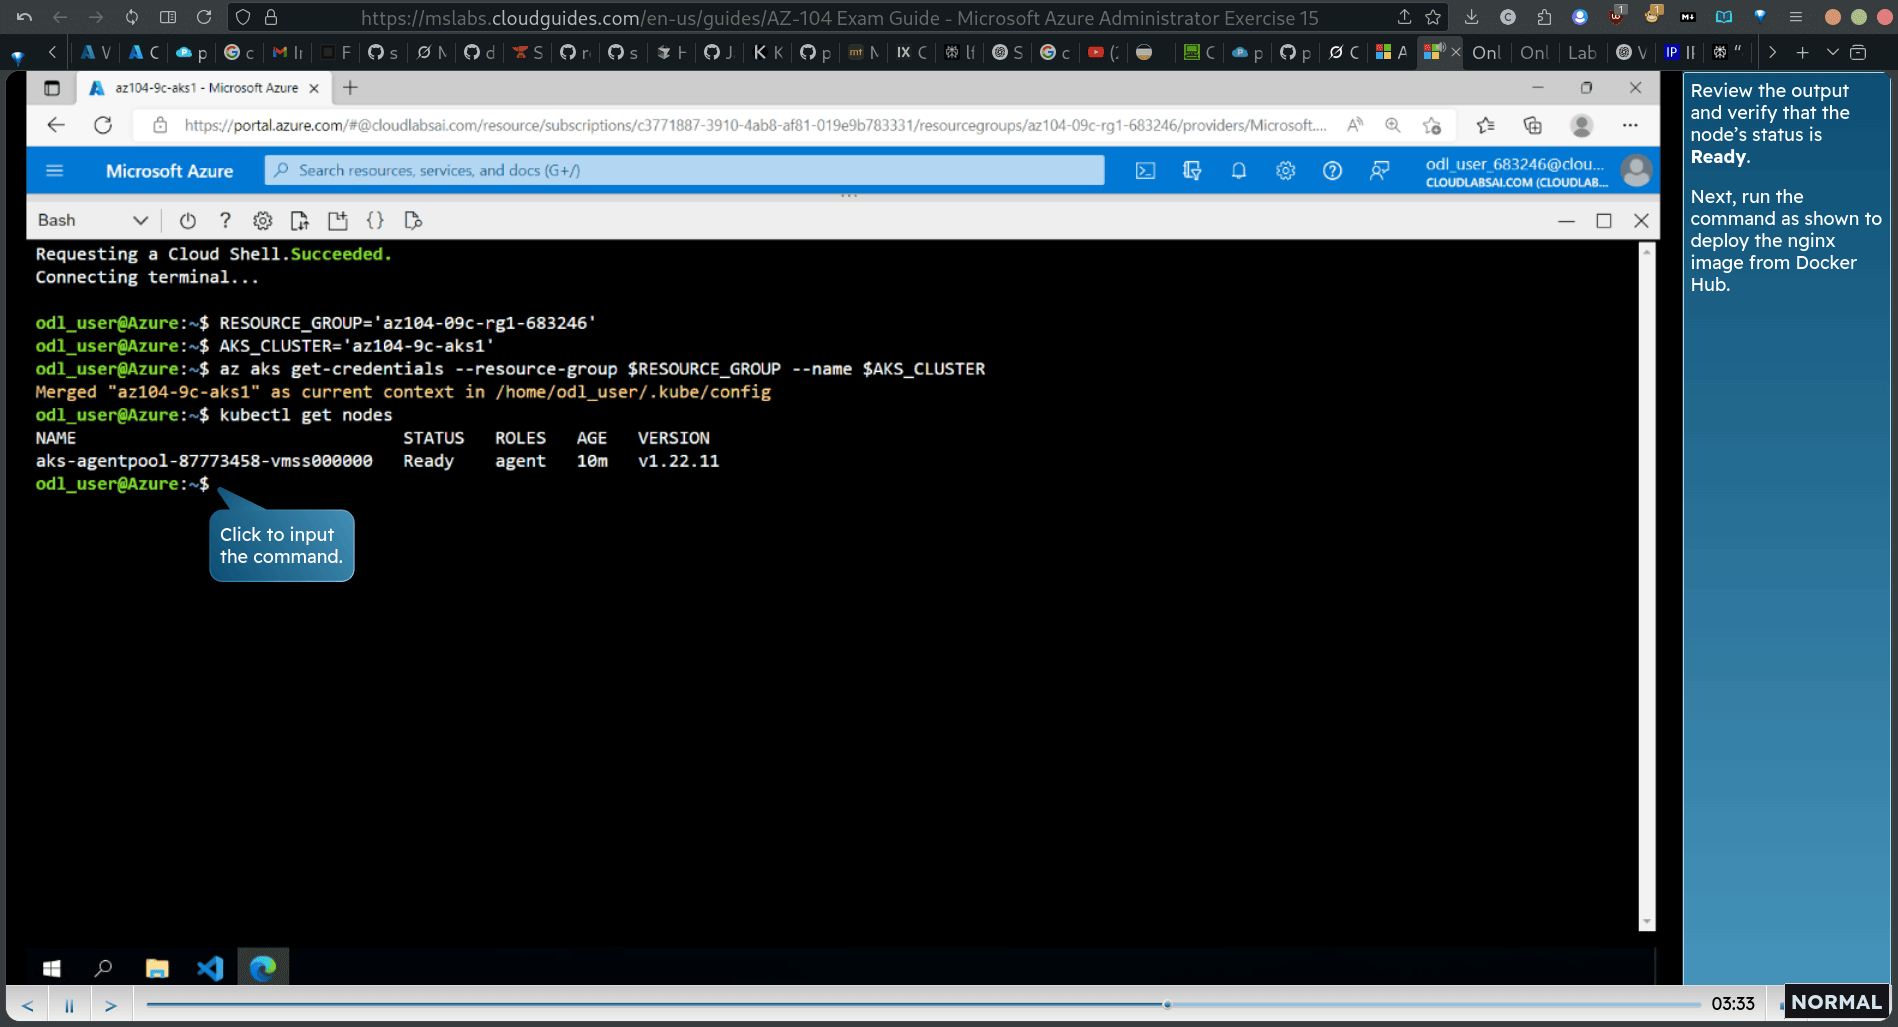
Task: Switch to the Lab browser tab
Action: (1581, 52)
